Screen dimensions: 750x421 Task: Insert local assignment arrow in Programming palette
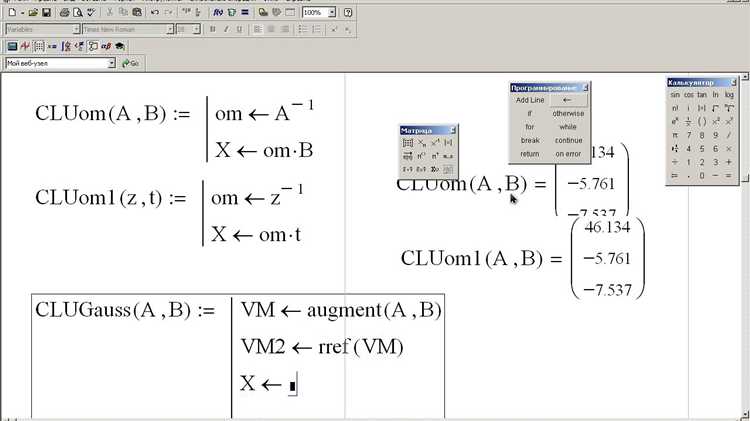[567, 100]
